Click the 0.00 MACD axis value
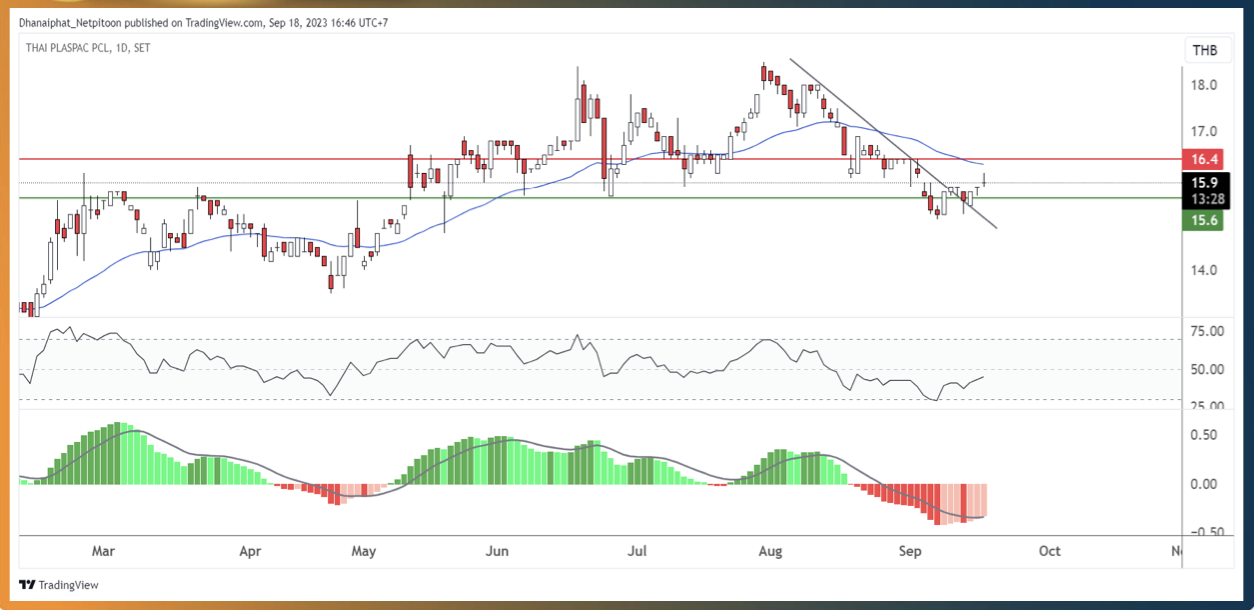Image resolution: width=1254 pixels, height=610 pixels. [1205, 484]
